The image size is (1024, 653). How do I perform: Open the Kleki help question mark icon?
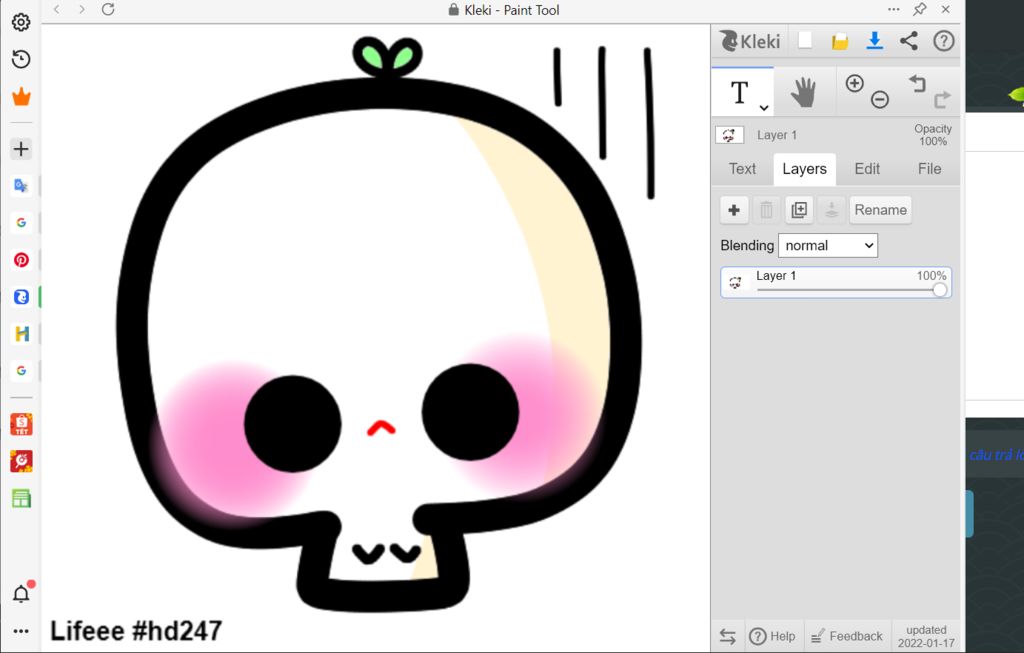pos(943,41)
